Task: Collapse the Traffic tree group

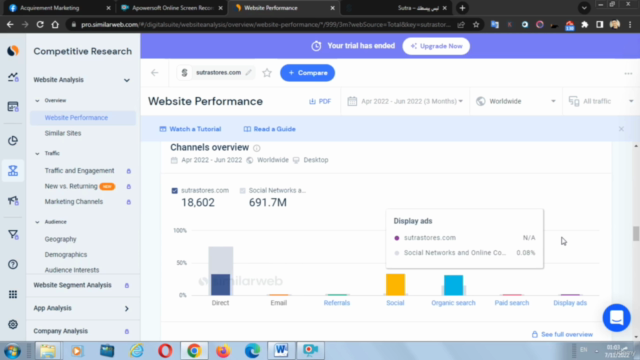Action: 37,153
